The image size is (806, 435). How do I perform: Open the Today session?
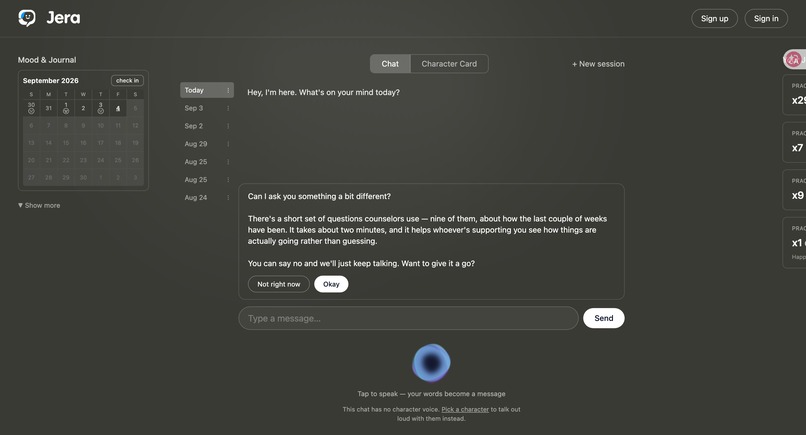coord(207,90)
